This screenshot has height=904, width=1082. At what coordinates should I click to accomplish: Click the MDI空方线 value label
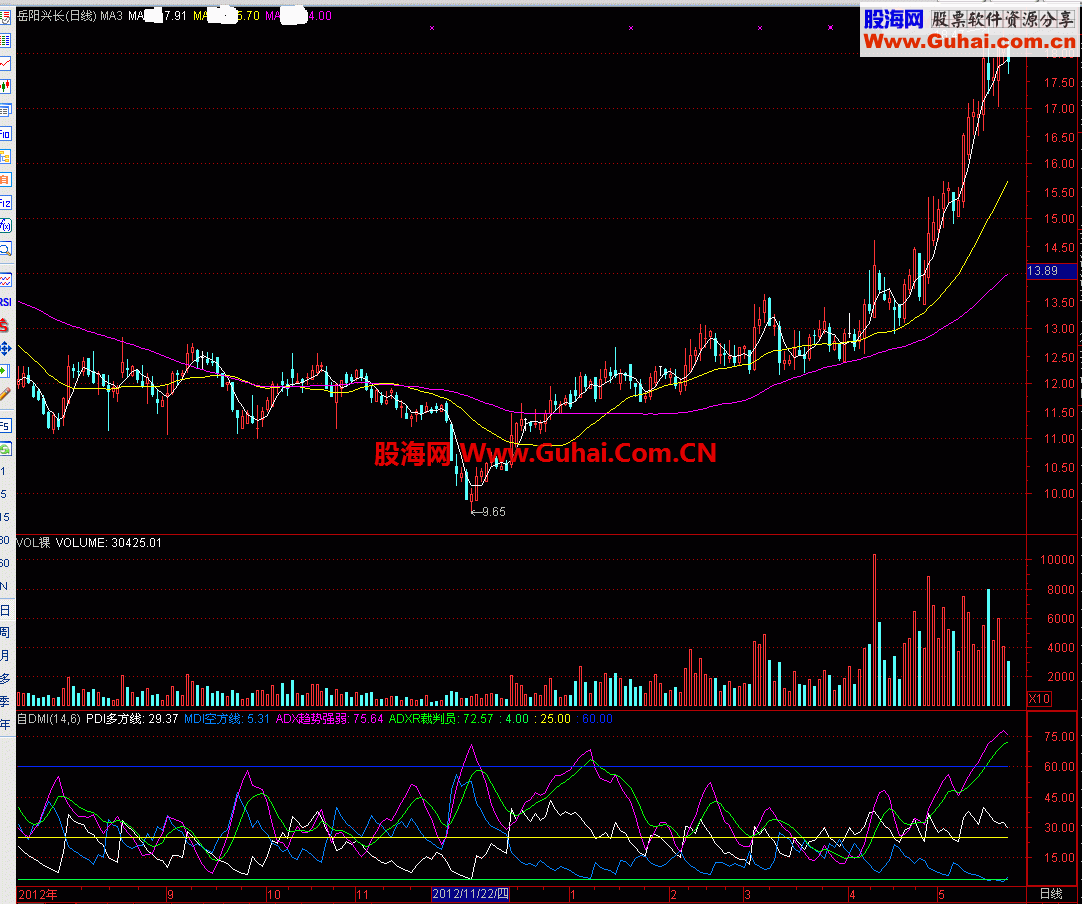click(x=227, y=718)
